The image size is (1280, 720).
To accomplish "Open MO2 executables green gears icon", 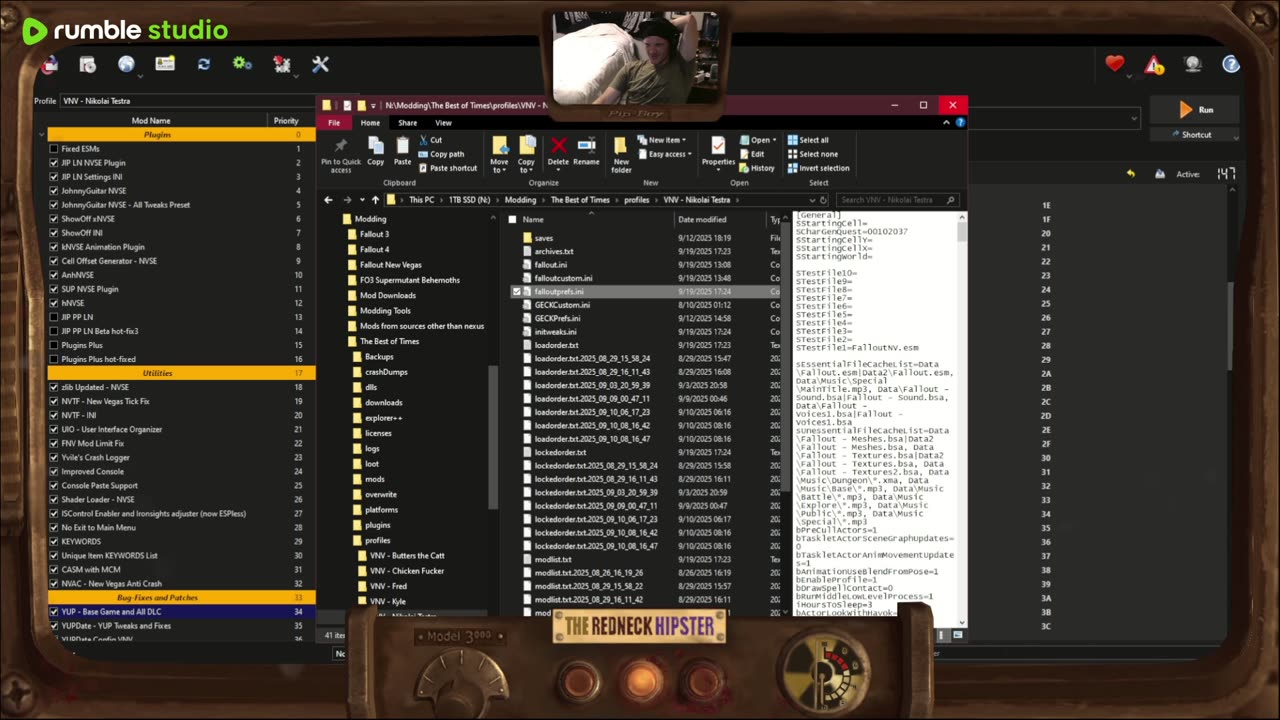I will (x=242, y=64).
